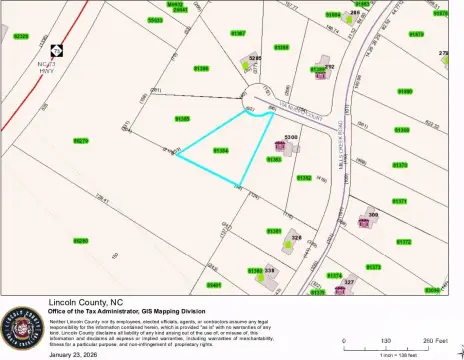The image size is (464, 360).
Task: Select parcel label 91385
Action: point(182,119)
